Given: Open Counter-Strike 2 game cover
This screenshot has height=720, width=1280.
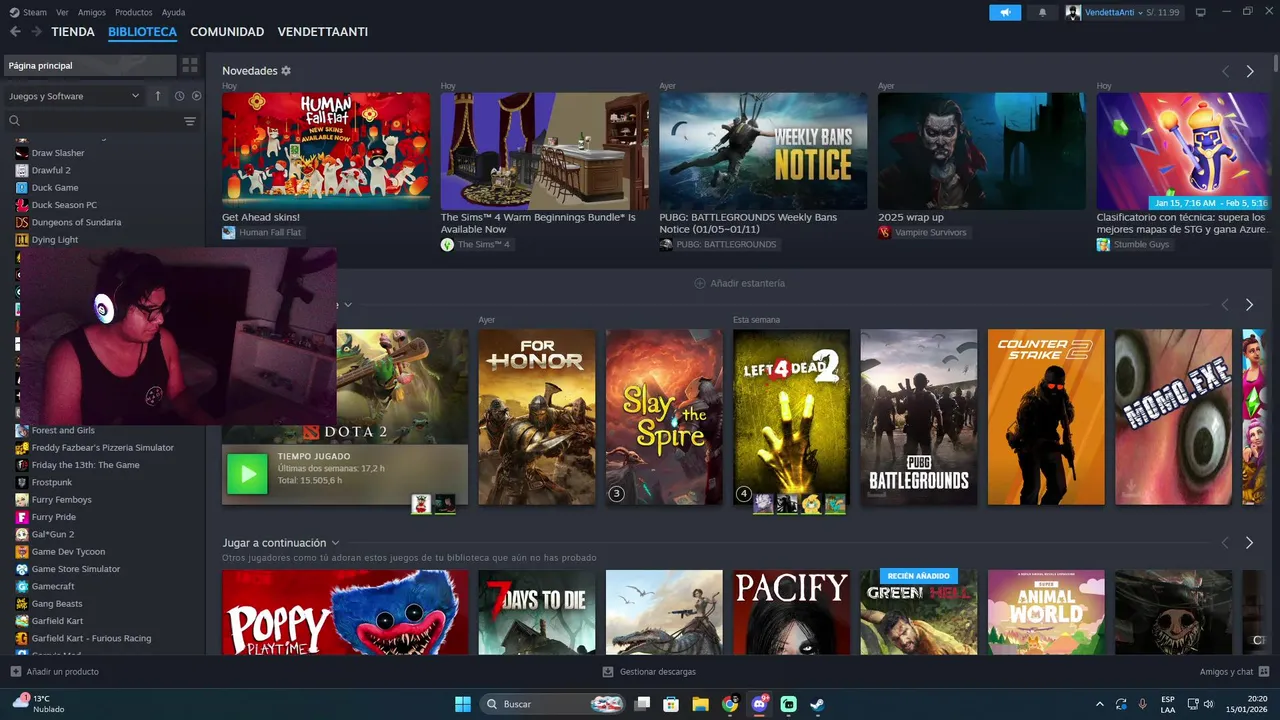Looking at the screenshot, I should [x=1046, y=417].
